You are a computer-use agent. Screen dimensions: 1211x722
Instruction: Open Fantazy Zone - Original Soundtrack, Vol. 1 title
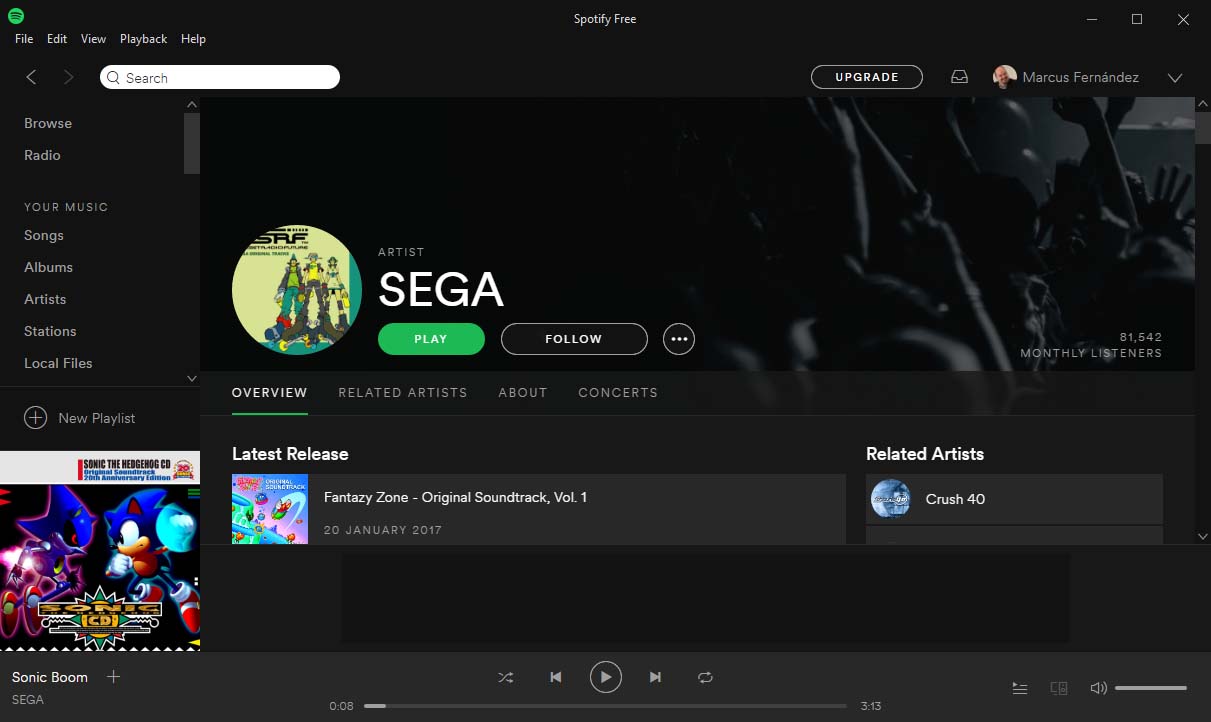pyautogui.click(x=456, y=497)
